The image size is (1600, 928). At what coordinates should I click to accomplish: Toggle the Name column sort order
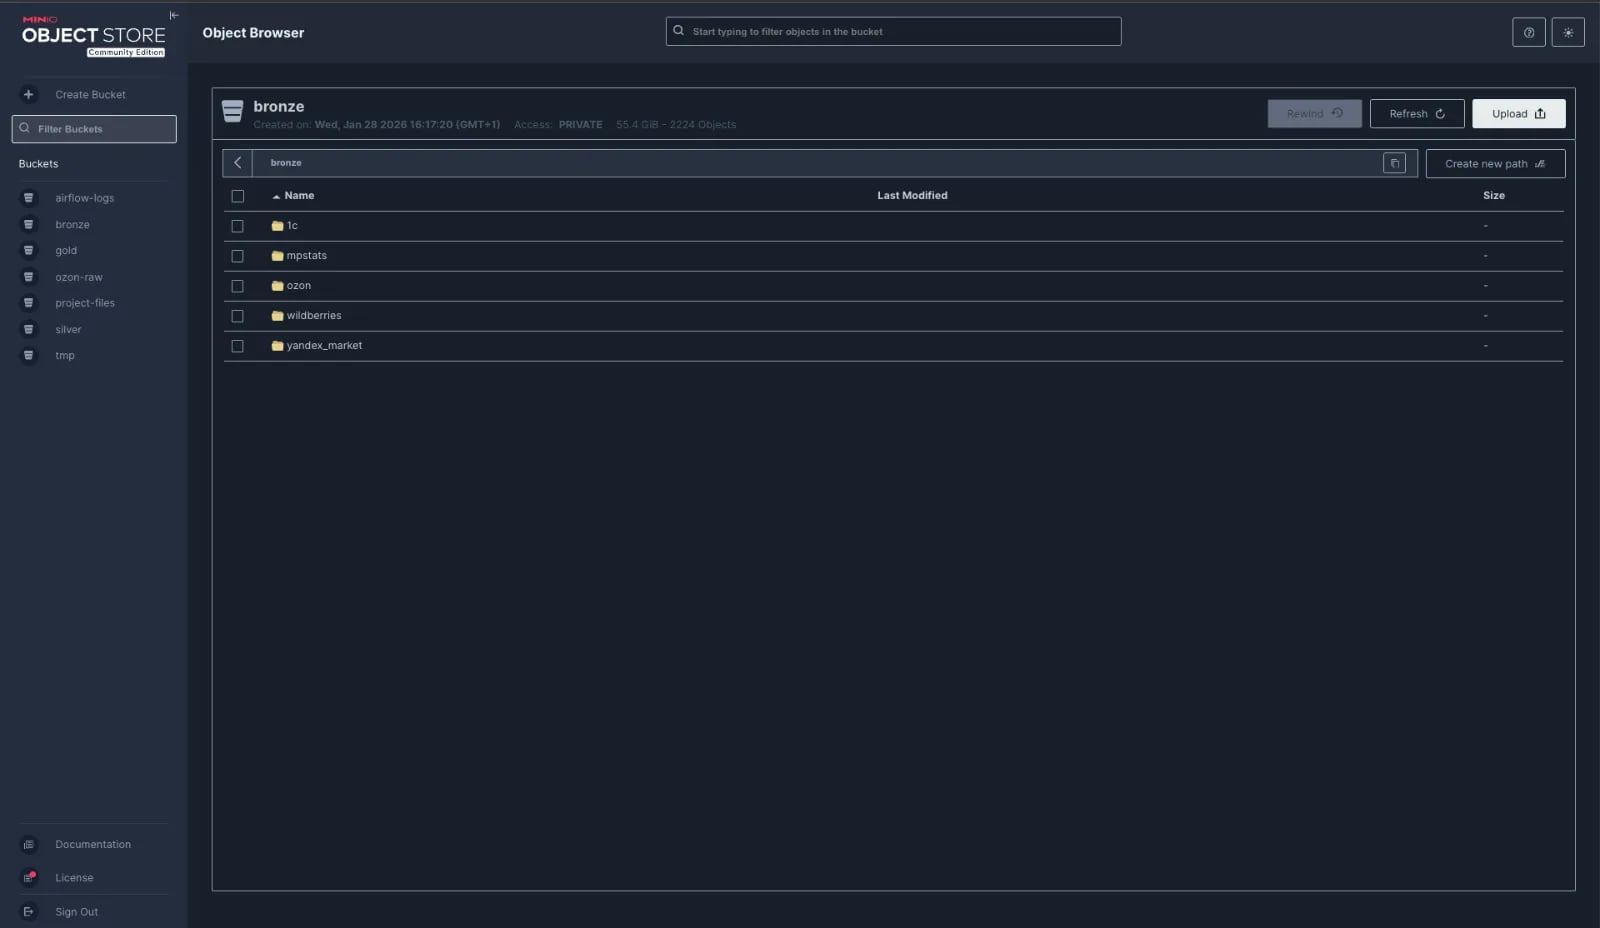tap(297, 195)
